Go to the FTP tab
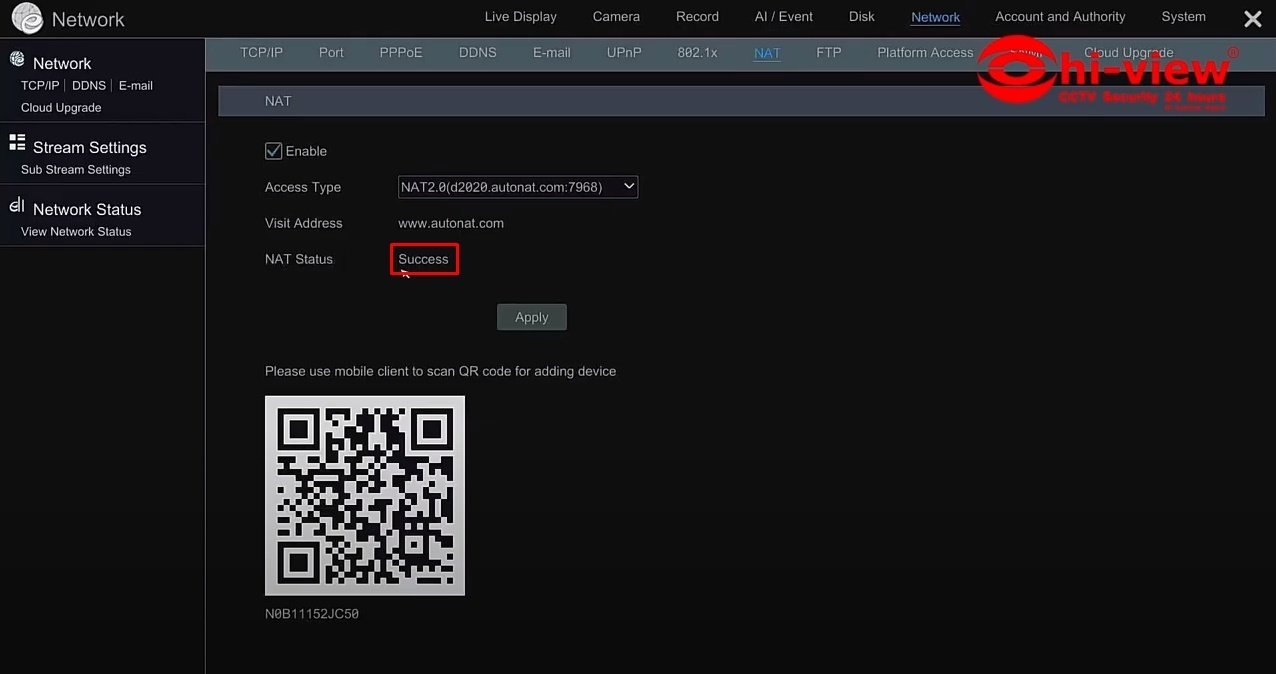Screen dimensions: 1276x674 pyautogui.click(x=828, y=53)
